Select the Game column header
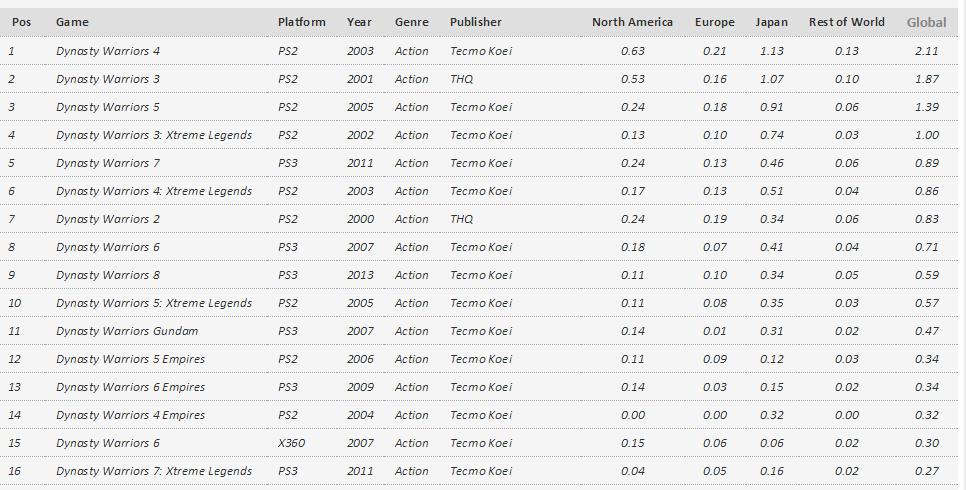Screen dimensions: 966x490 72,22
